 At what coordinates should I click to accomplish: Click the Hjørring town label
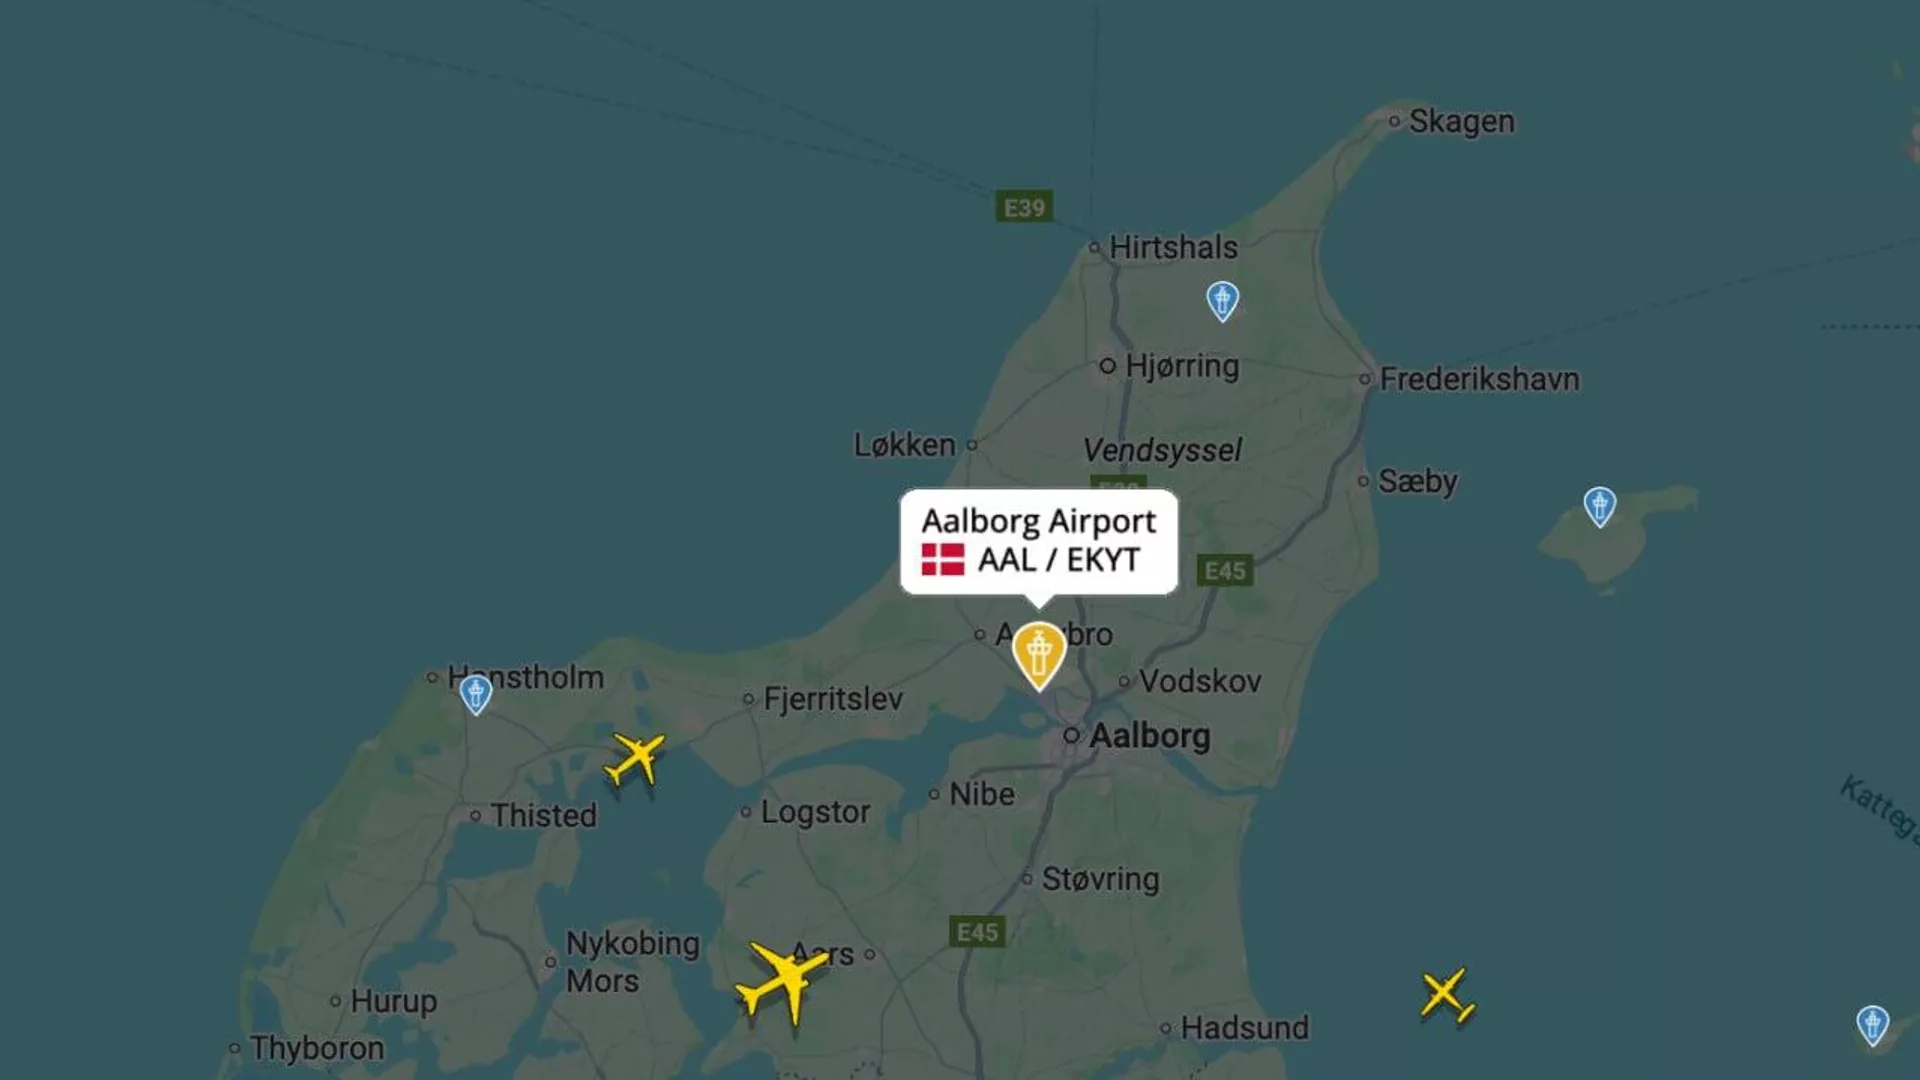pyautogui.click(x=1182, y=366)
